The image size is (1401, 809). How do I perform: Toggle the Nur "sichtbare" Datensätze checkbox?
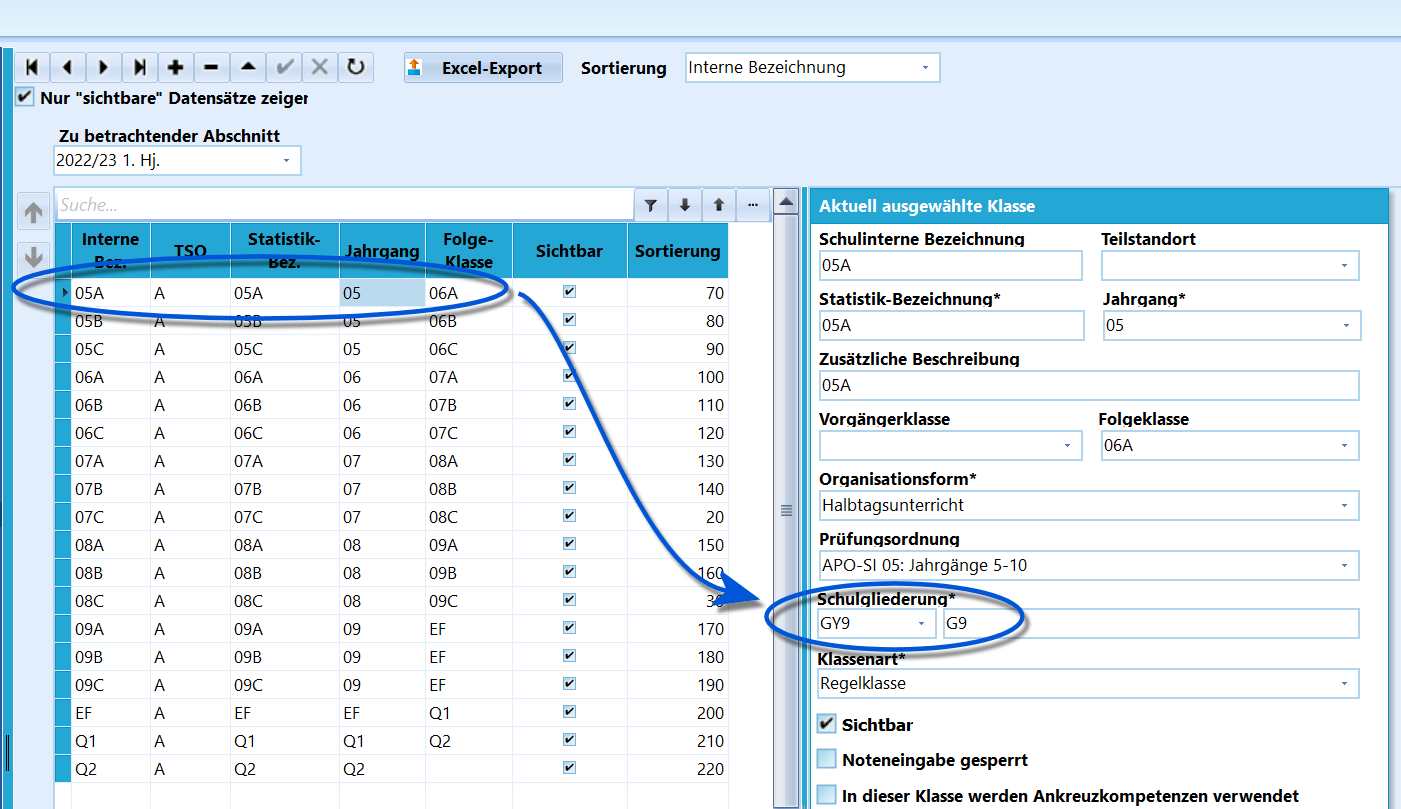[25, 98]
